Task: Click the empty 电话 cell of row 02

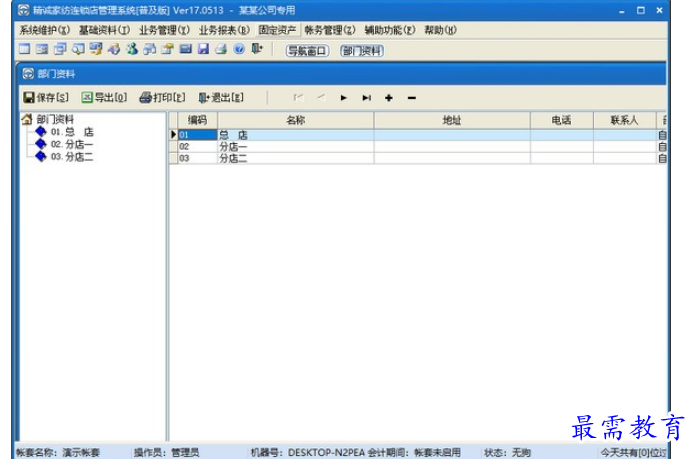Action: 562,146
